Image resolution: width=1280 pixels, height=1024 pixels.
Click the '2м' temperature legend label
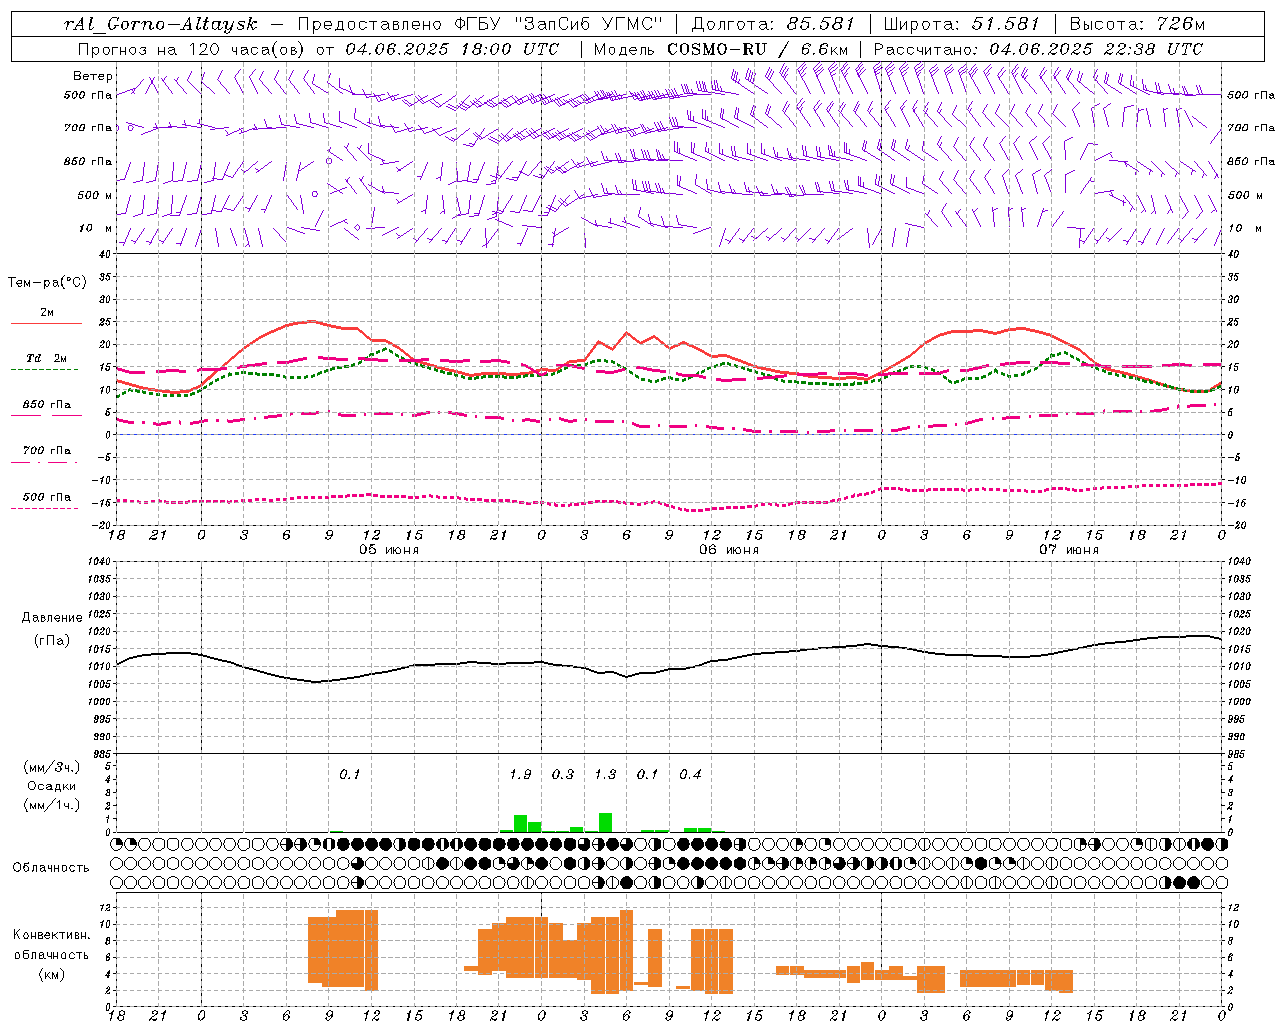pos(47,312)
